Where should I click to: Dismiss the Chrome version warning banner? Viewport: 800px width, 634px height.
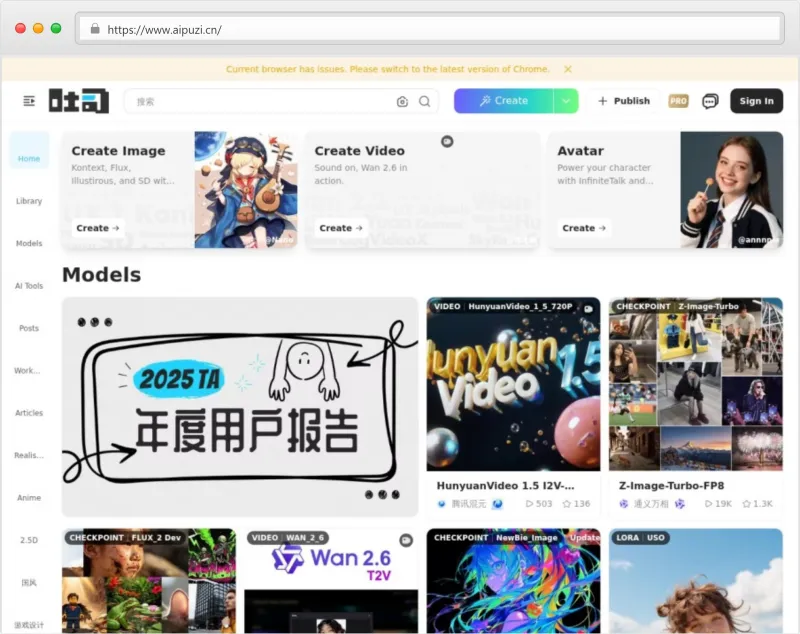click(568, 69)
